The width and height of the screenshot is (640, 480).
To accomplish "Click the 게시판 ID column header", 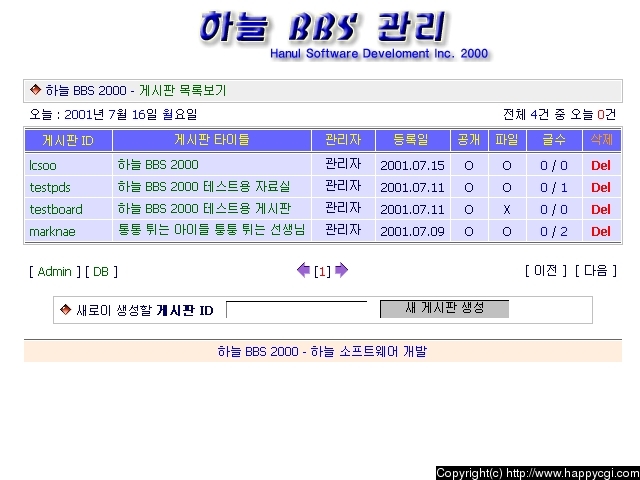I will click(x=68, y=141).
